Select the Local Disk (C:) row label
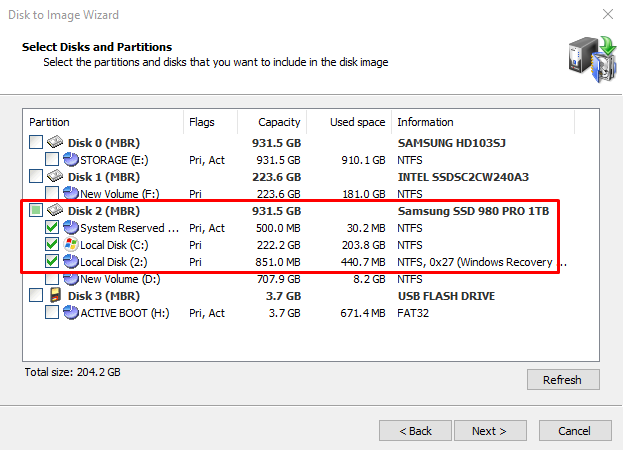This screenshot has width=623, height=450. (x=114, y=245)
